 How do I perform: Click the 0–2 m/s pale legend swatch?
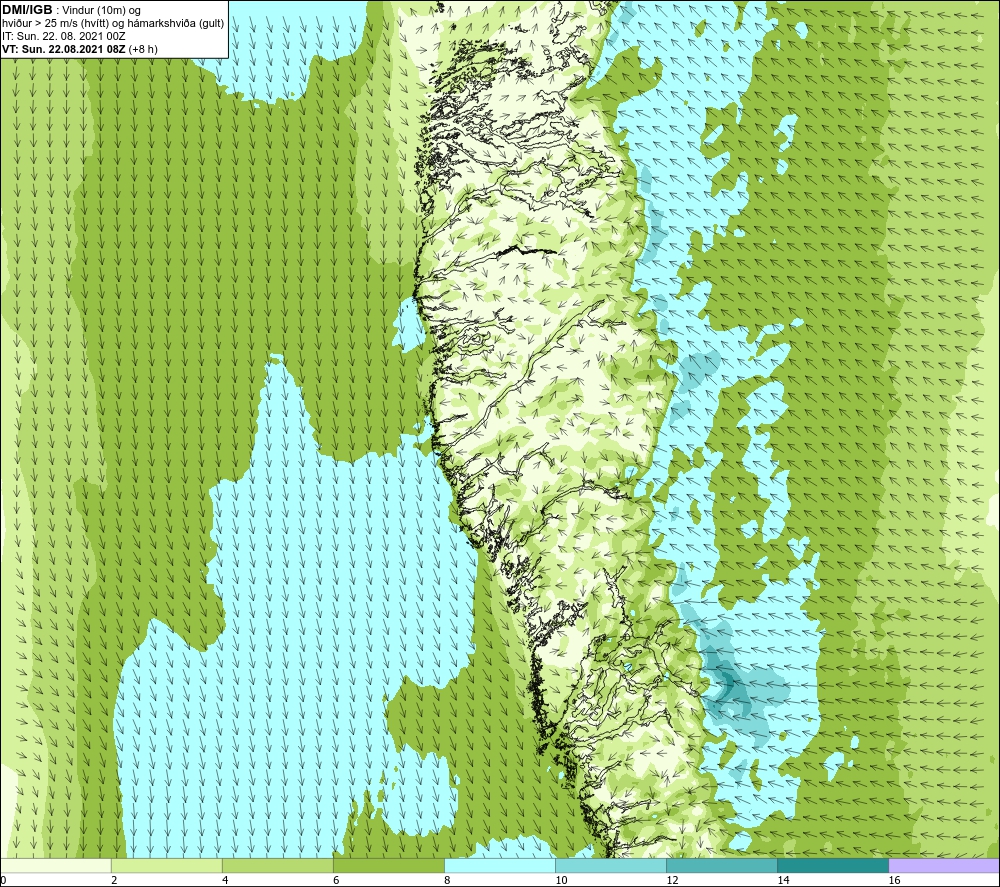[x=56, y=865]
